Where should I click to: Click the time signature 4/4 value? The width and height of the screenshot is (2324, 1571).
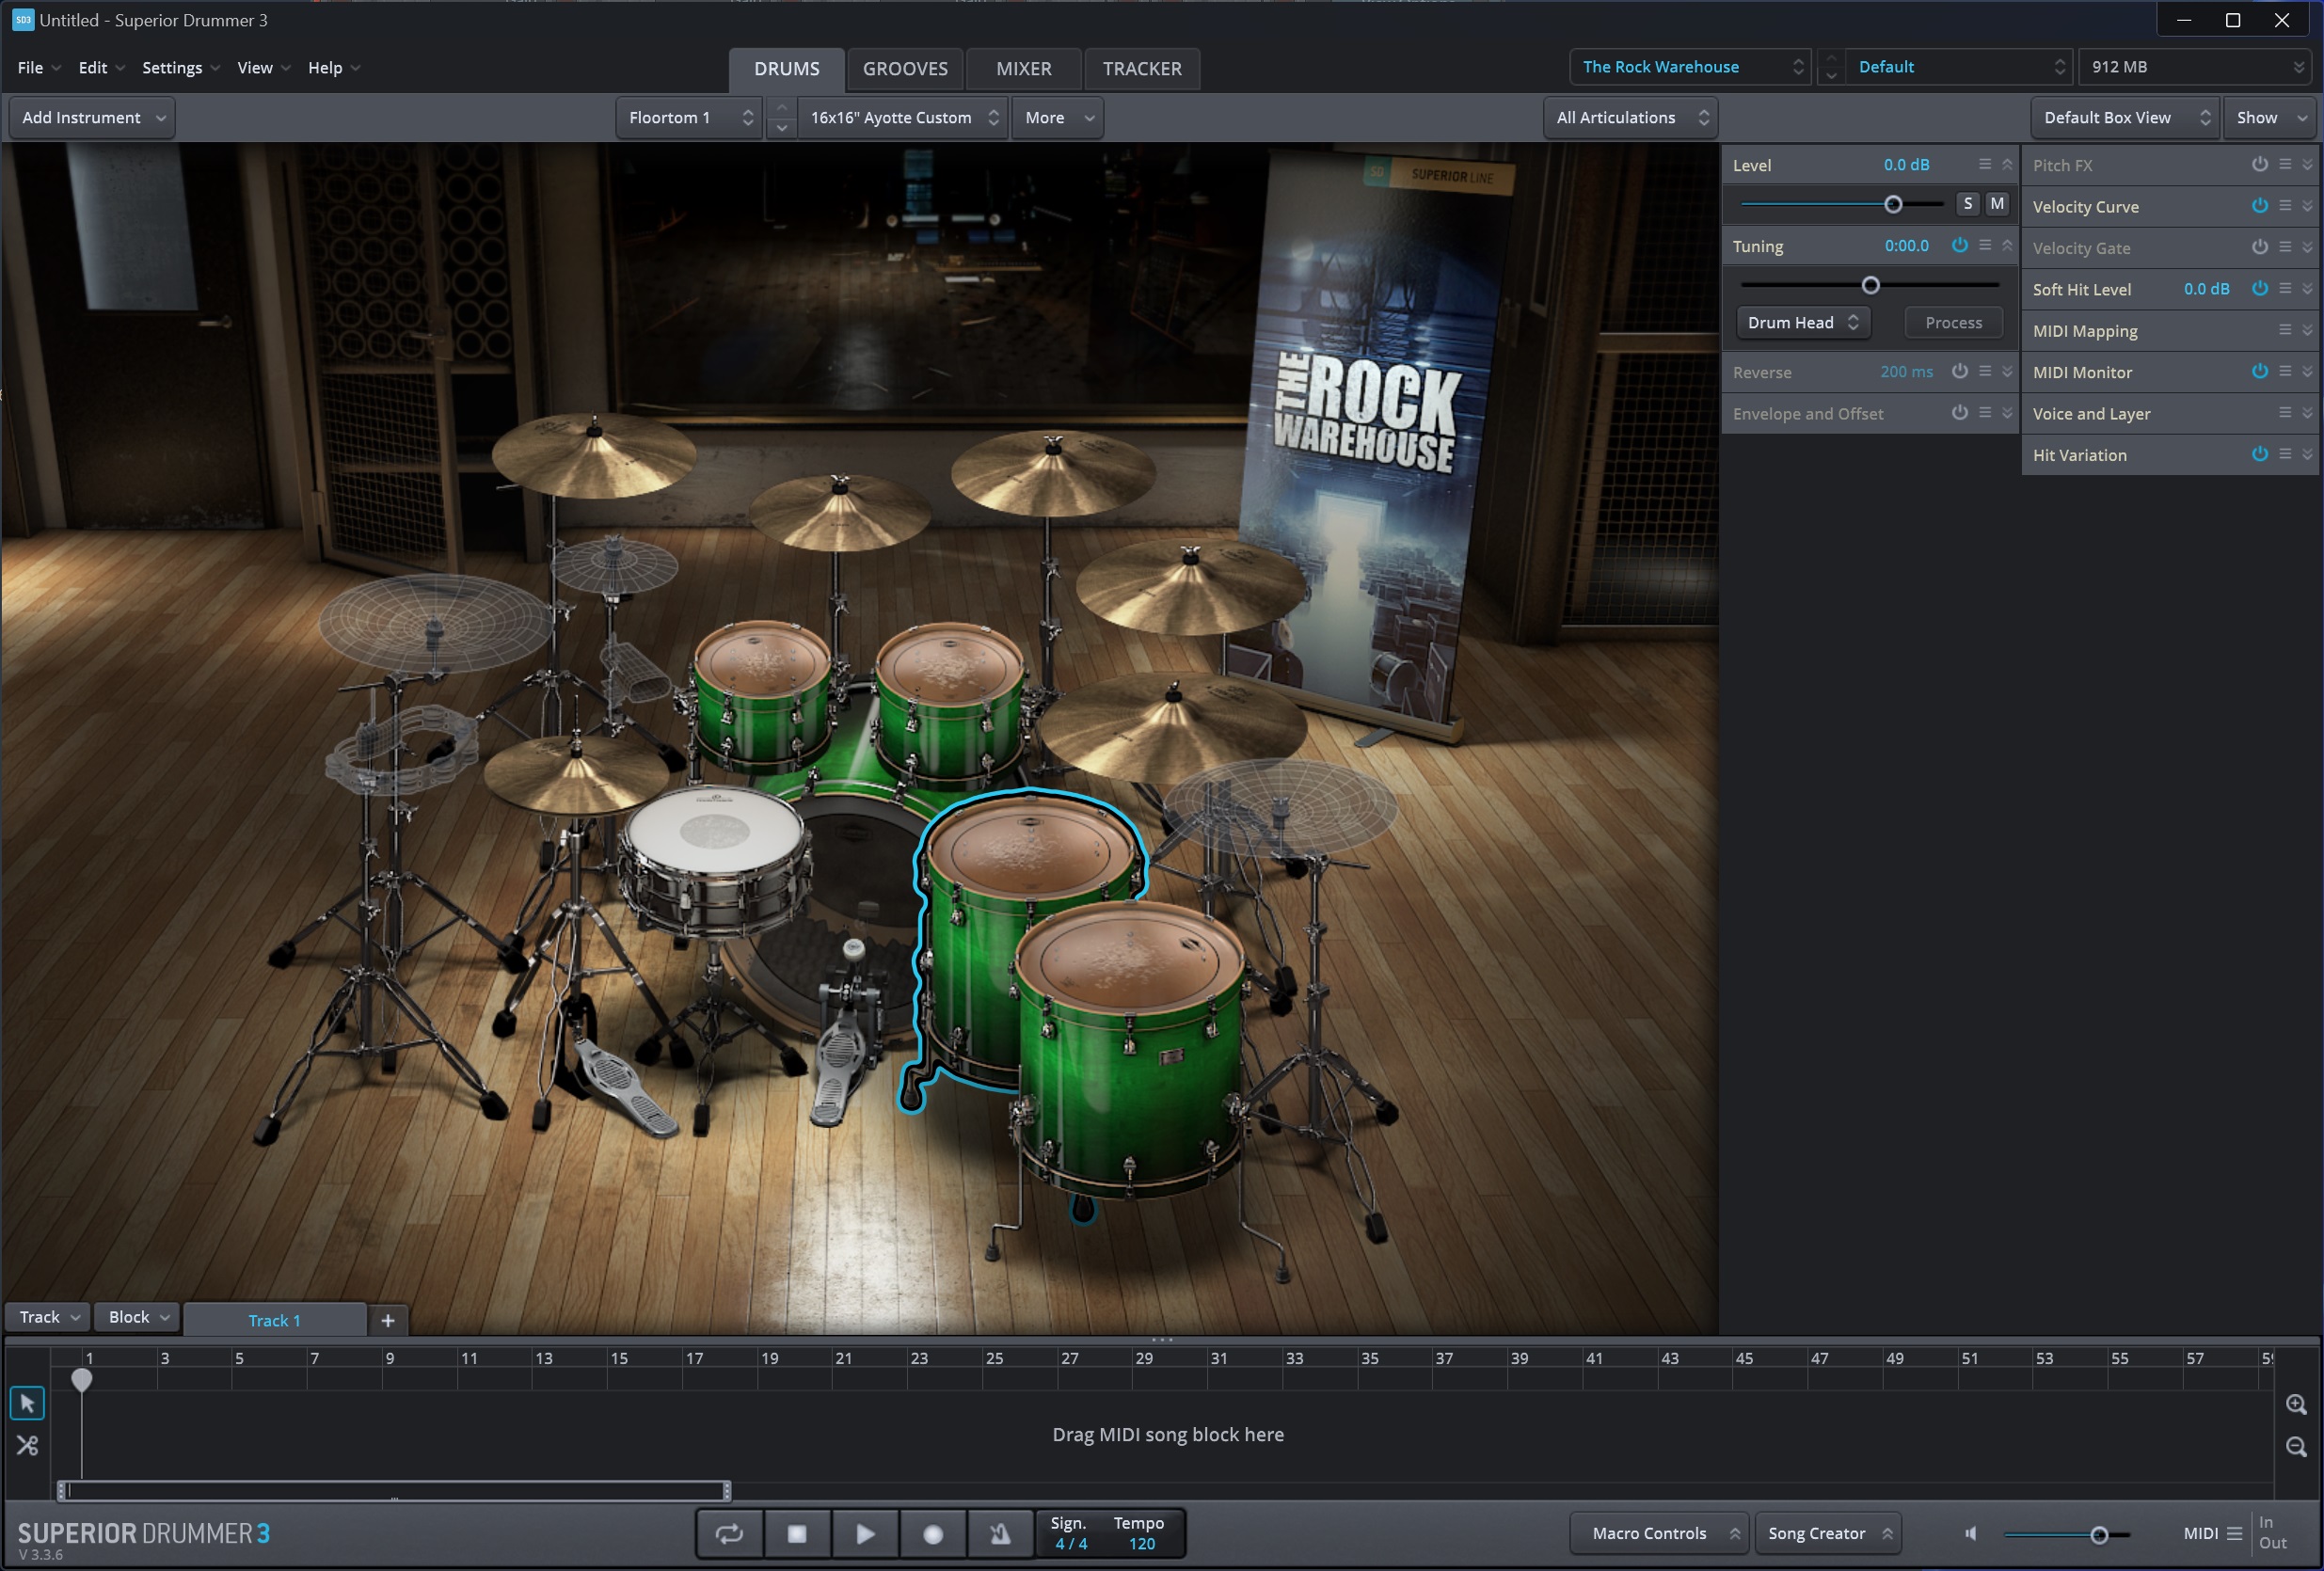(x=1071, y=1543)
